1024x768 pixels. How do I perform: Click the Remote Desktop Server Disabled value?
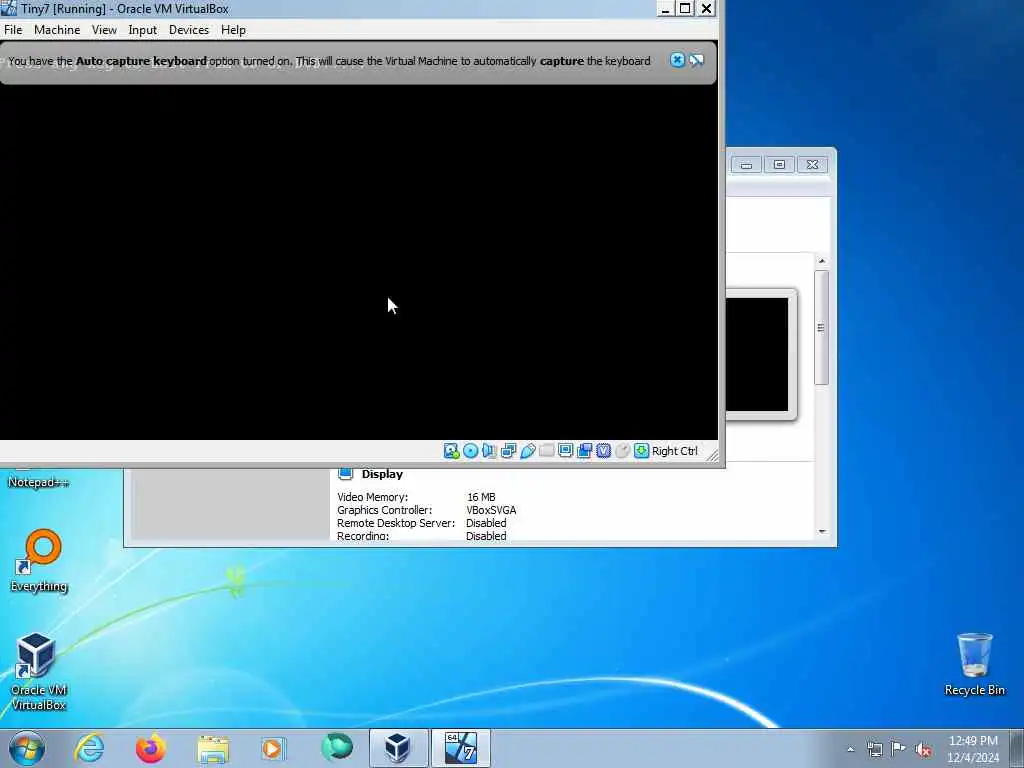tap(486, 523)
